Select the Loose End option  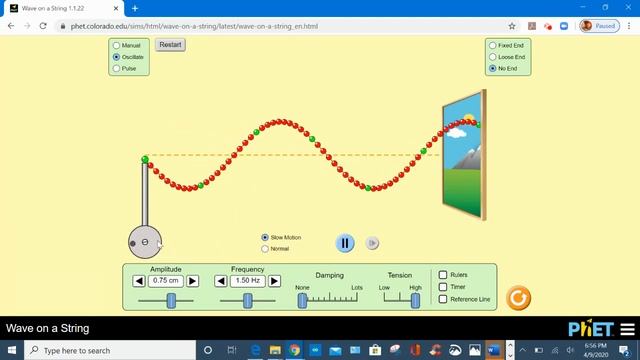pos(493,57)
